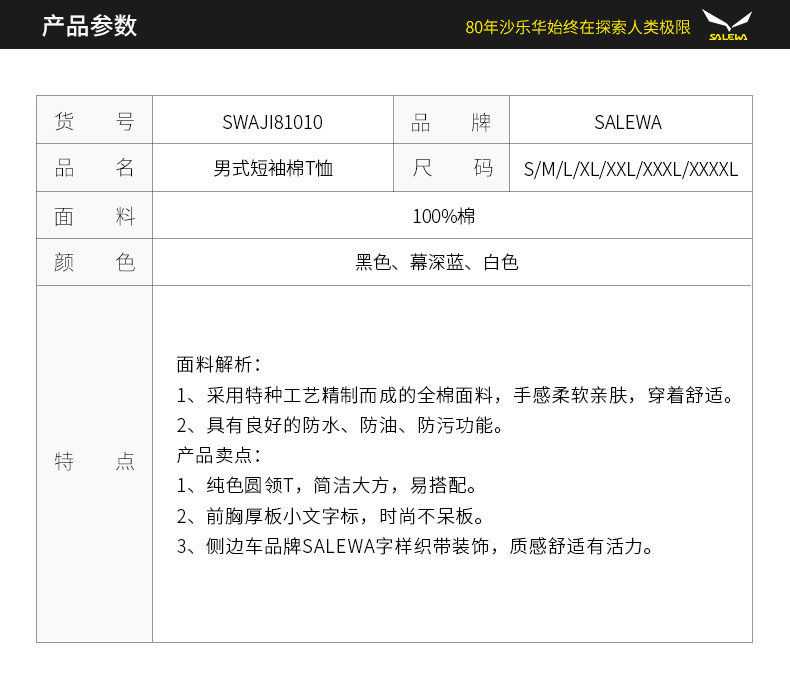790x693 pixels.
Task: Click the SALEWA eagle logo
Action: click(x=727, y=25)
